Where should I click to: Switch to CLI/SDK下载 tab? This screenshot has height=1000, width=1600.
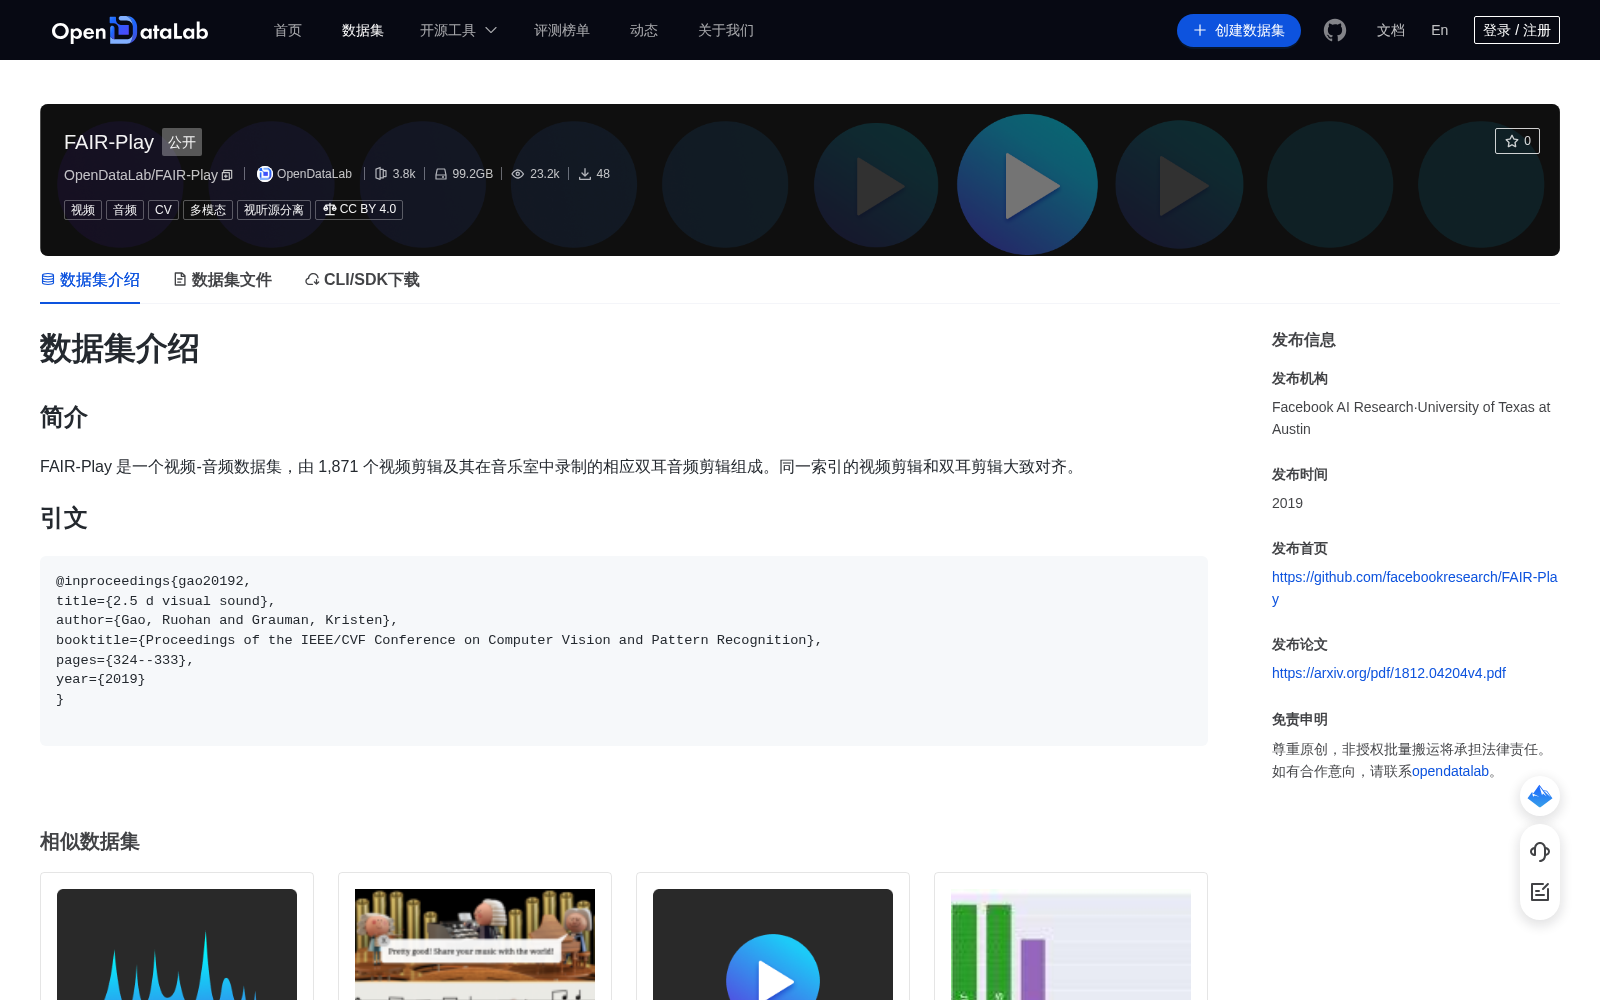tap(362, 280)
